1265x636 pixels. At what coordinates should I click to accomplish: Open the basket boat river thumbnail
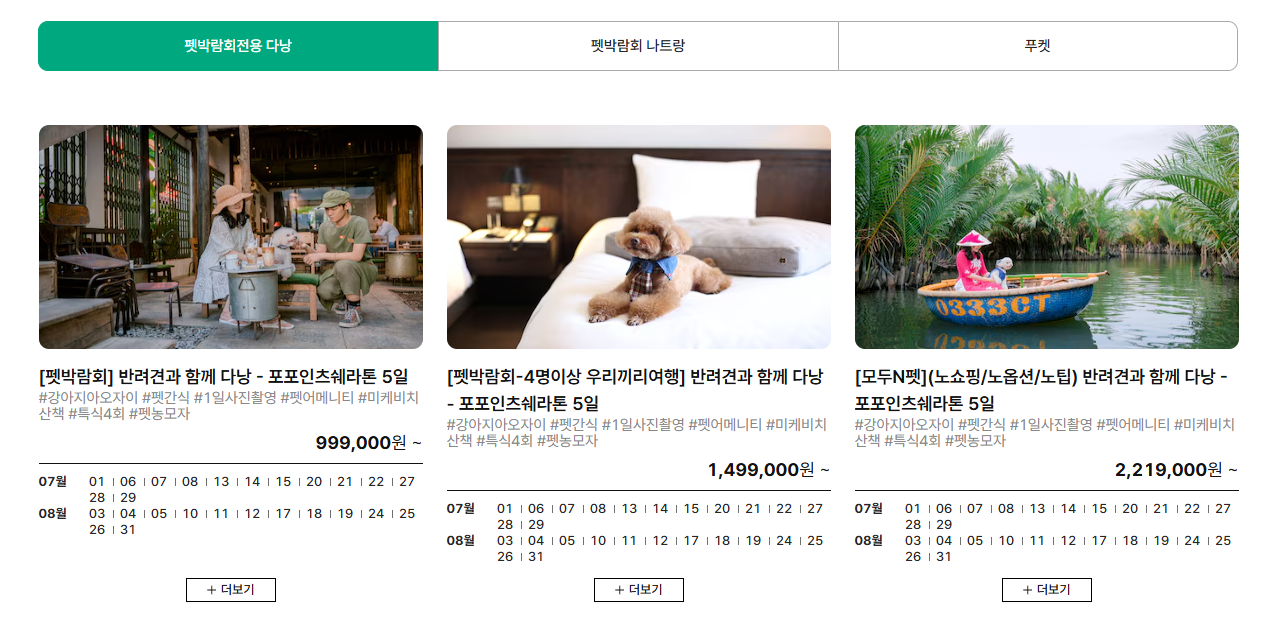pyautogui.click(x=1047, y=237)
